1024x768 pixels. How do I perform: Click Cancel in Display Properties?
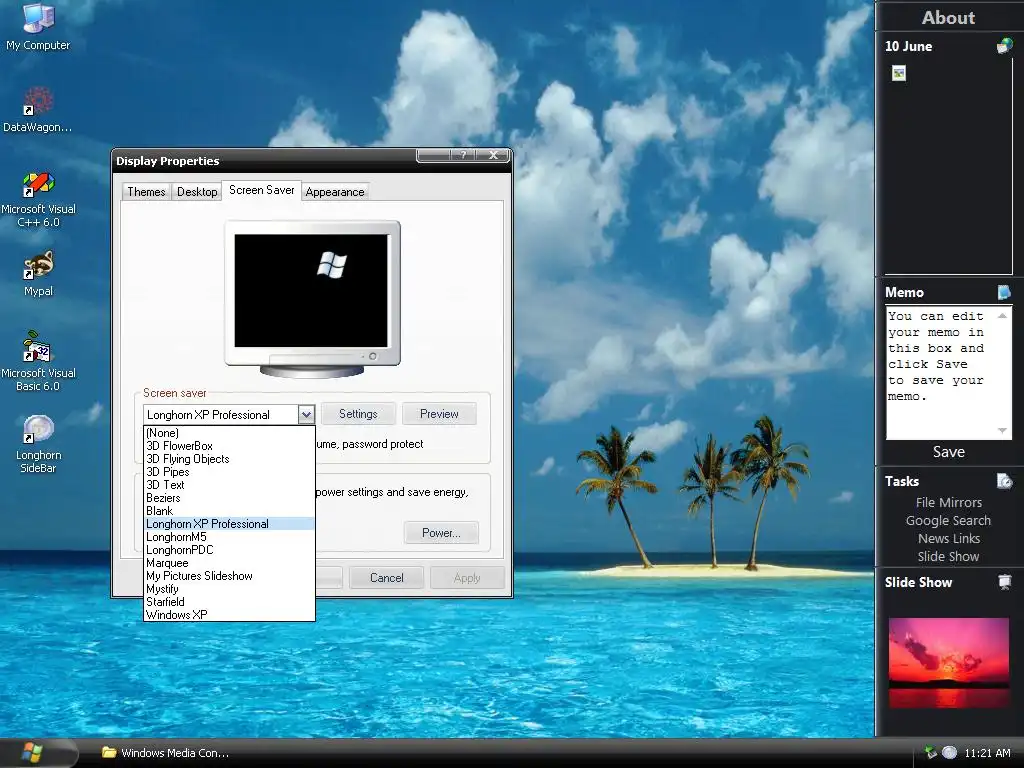[387, 578]
